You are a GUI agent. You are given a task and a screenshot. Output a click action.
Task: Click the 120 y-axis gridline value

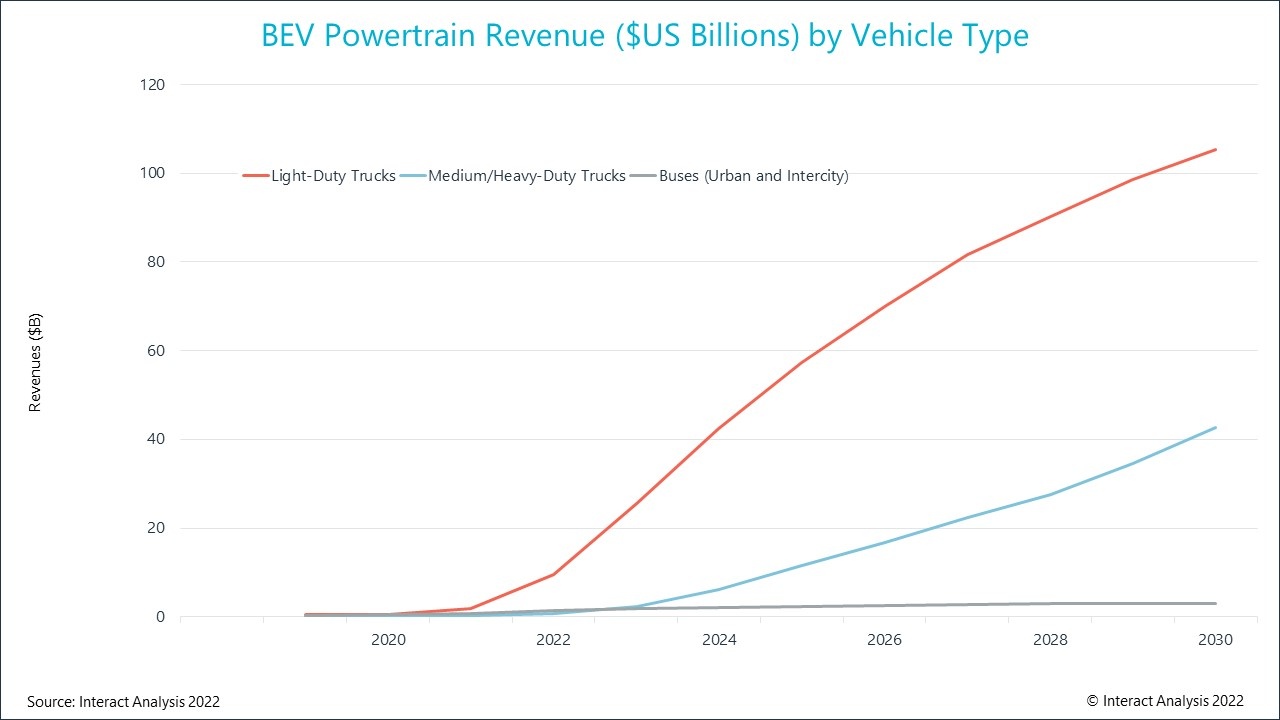152,85
